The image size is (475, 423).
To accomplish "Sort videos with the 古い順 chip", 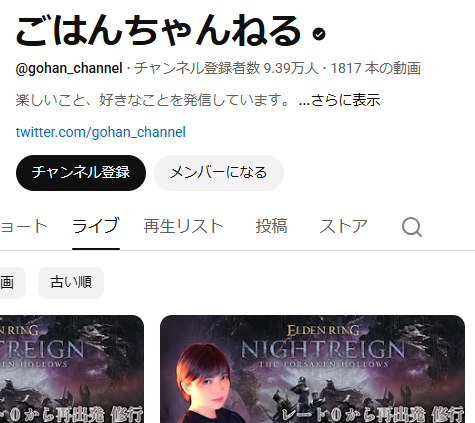I will [x=71, y=283].
